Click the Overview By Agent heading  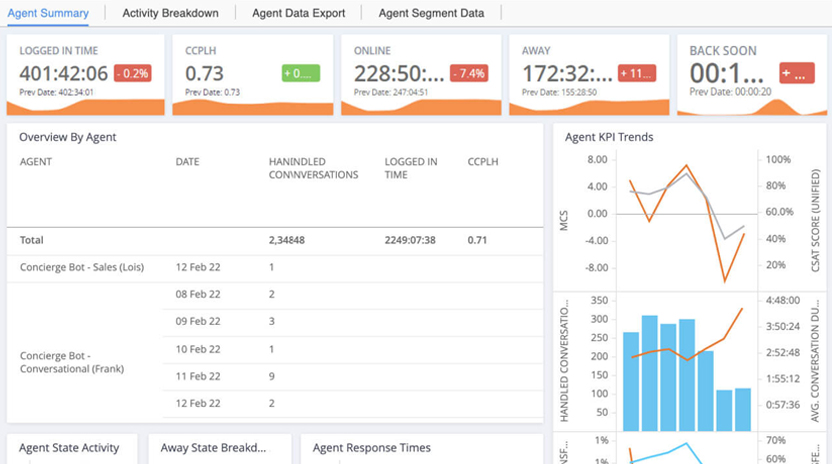coord(68,137)
